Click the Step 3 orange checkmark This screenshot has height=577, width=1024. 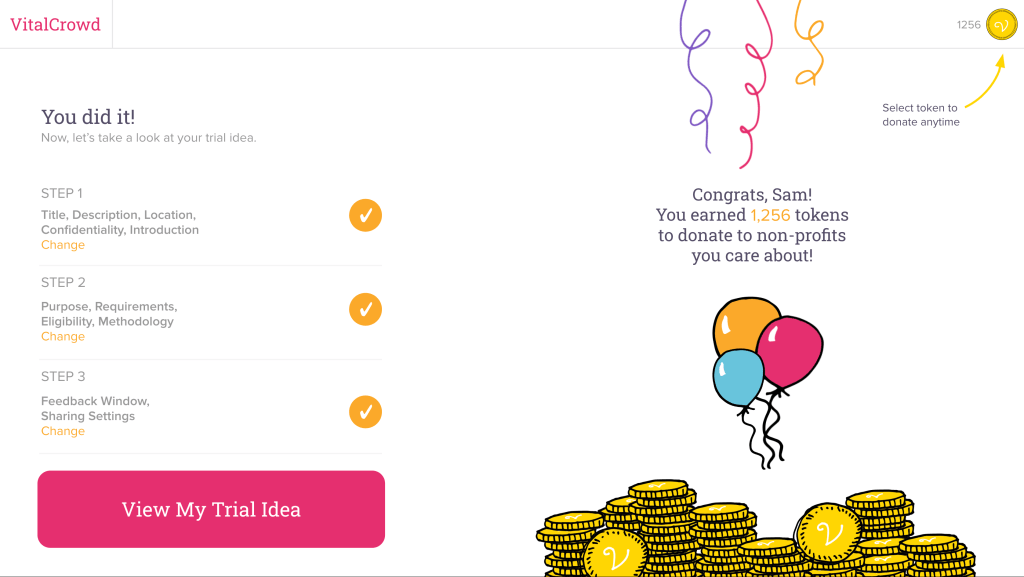(x=365, y=411)
